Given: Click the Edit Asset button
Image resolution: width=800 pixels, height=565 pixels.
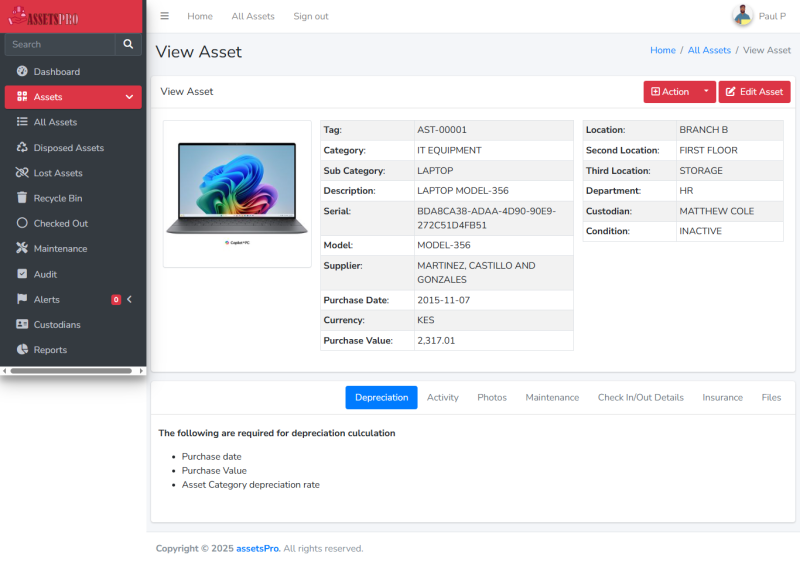Looking at the screenshot, I should click(754, 92).
